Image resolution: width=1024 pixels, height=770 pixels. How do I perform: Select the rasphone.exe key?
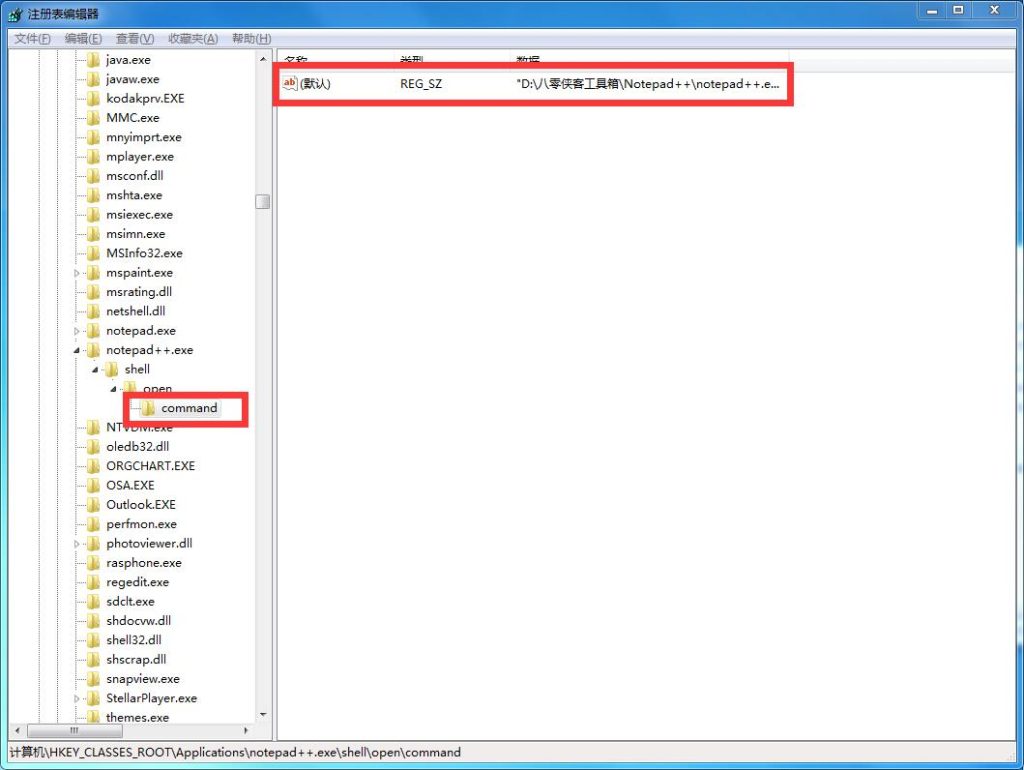[x=144, y=563]
